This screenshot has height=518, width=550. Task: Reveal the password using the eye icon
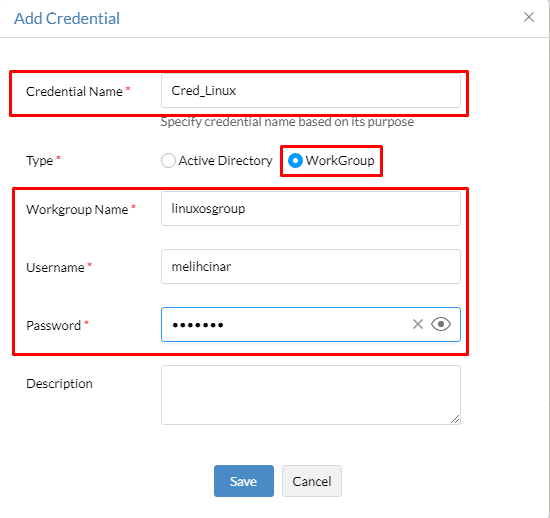(x=441, y=324)
